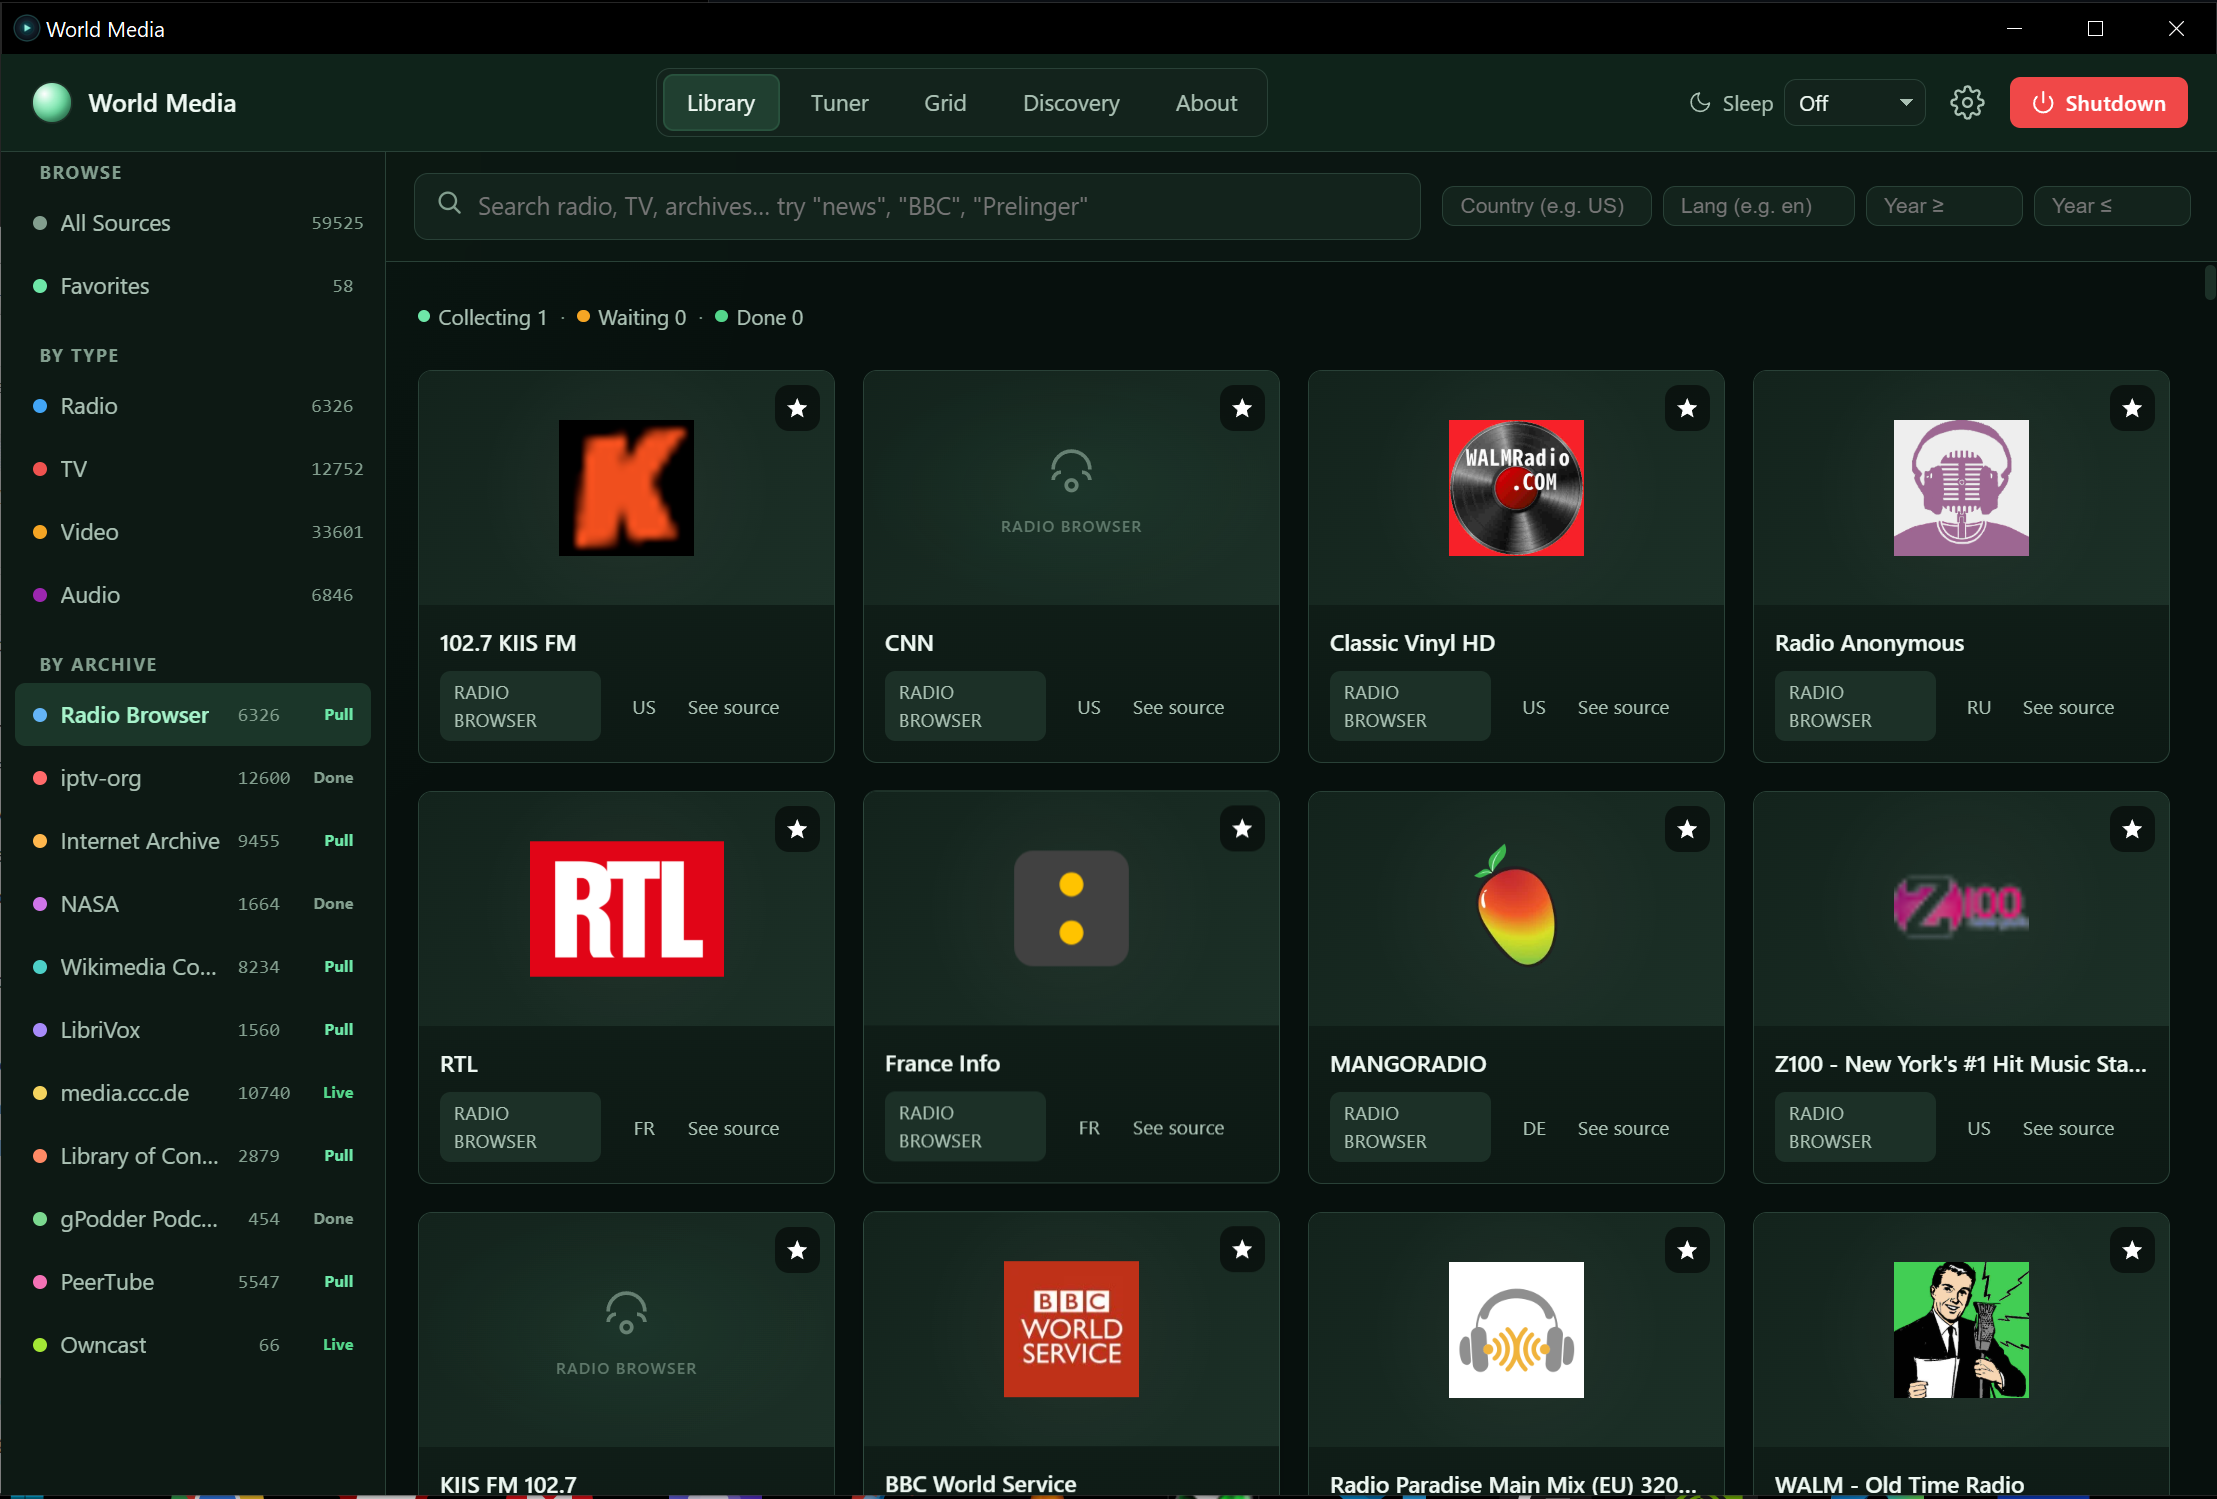Unfavorite the CNN station star
The image size is (2217, 1499).
[1242, 408]
